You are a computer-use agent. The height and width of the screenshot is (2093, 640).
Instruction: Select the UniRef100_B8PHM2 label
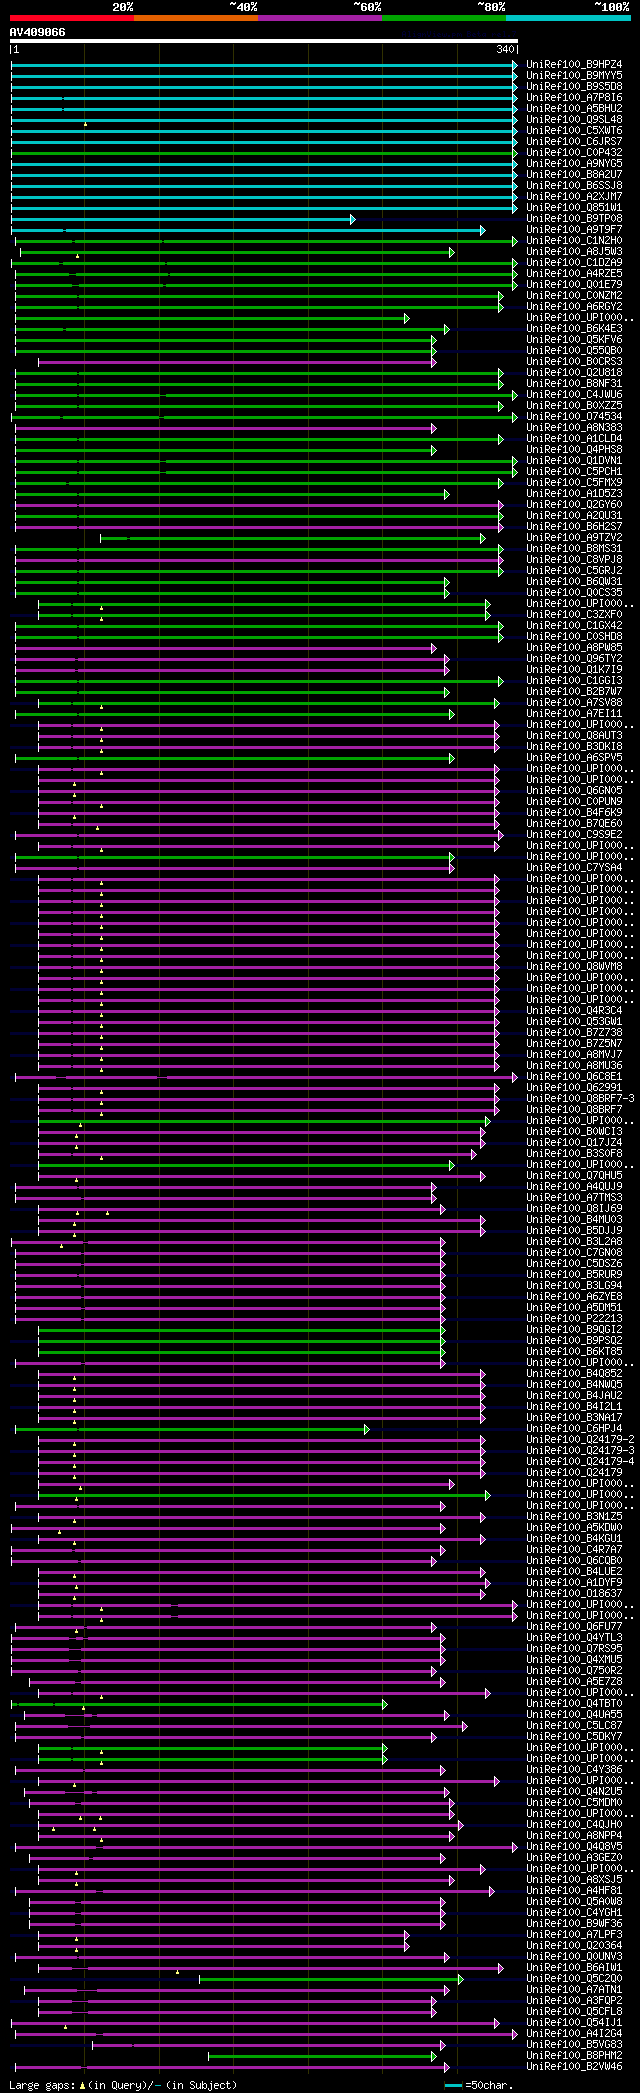574,2055
